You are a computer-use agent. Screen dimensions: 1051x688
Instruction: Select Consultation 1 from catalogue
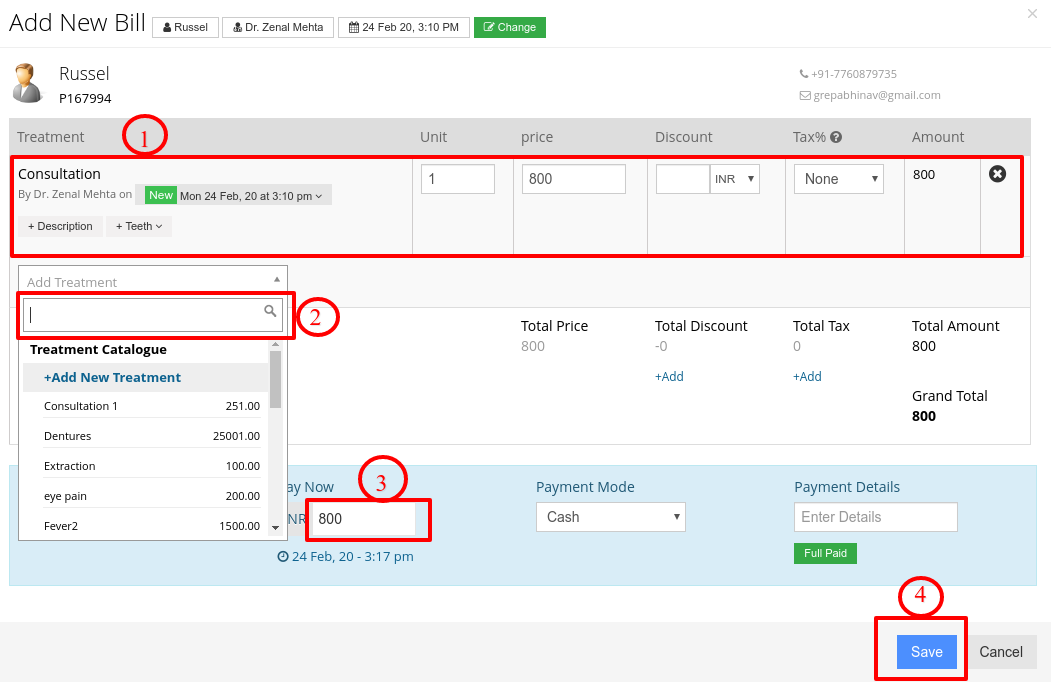(x=151, y=406)
